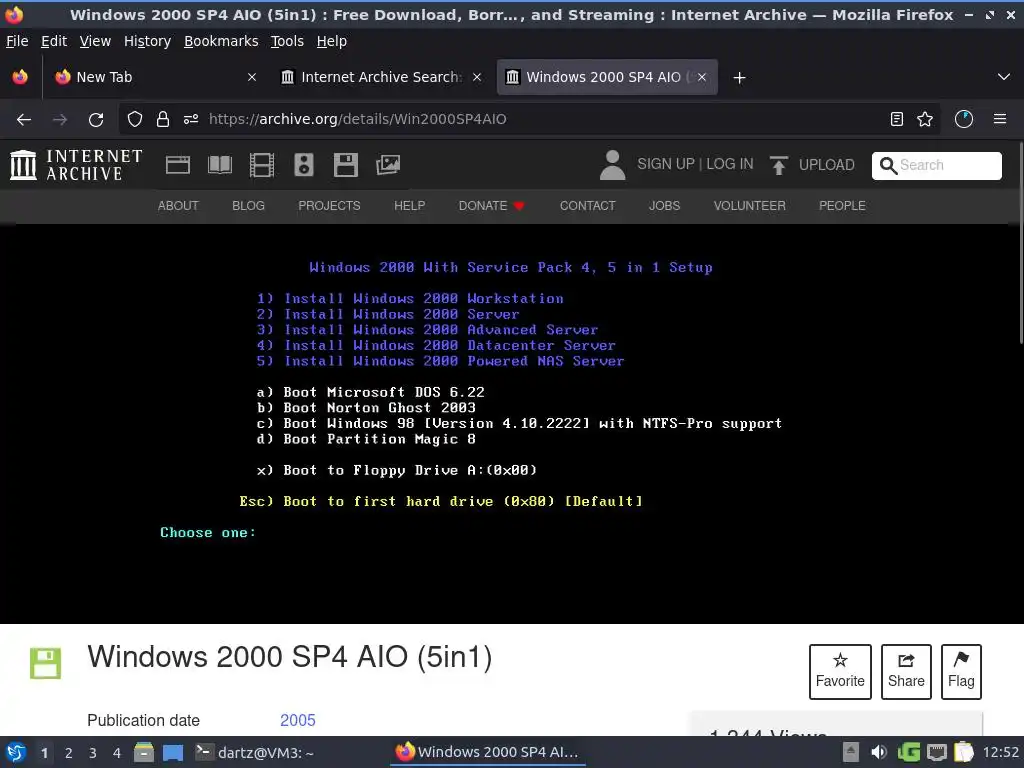Open the tracking protection shield
The image size is (1024, 768).
coord(135,120)
